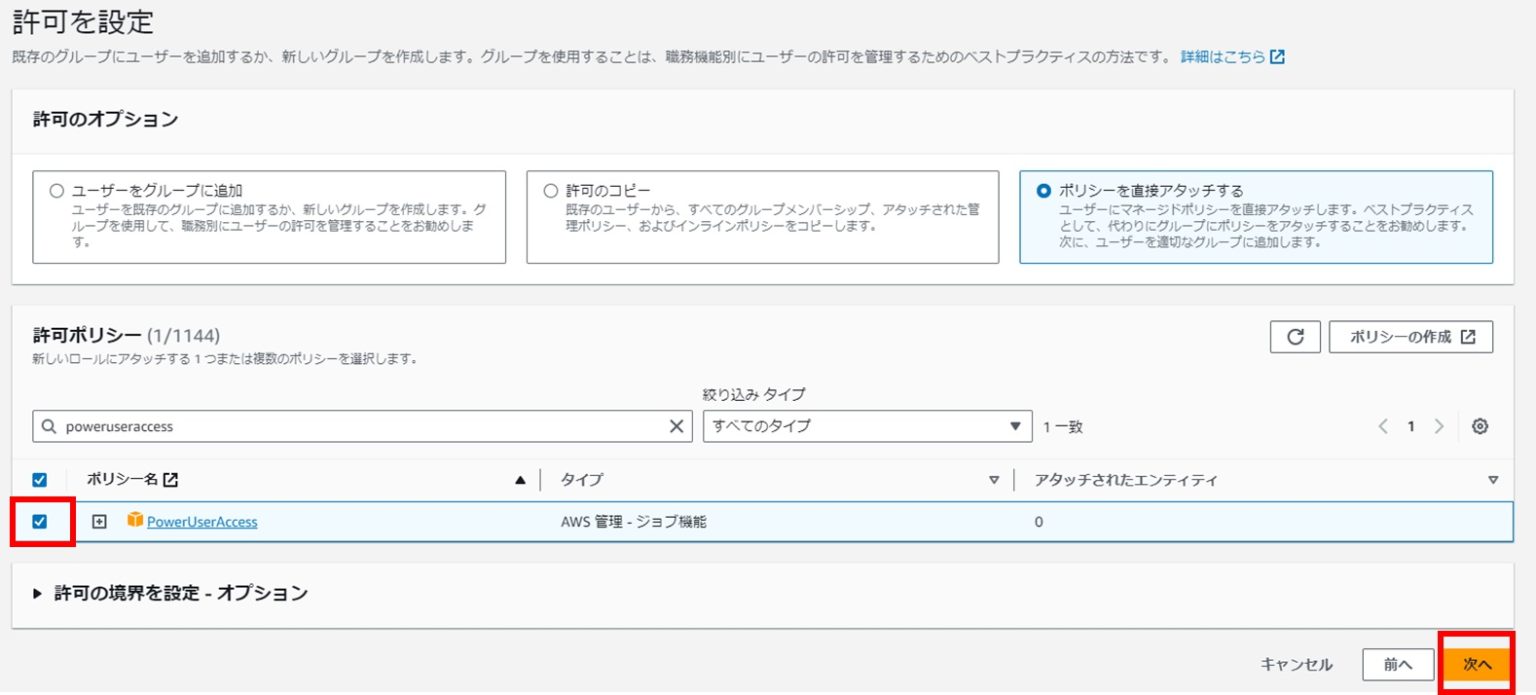Go to next page with right chevron
The height and width of the screenshot is (695, 1536).
click(x=1440, y=425)
